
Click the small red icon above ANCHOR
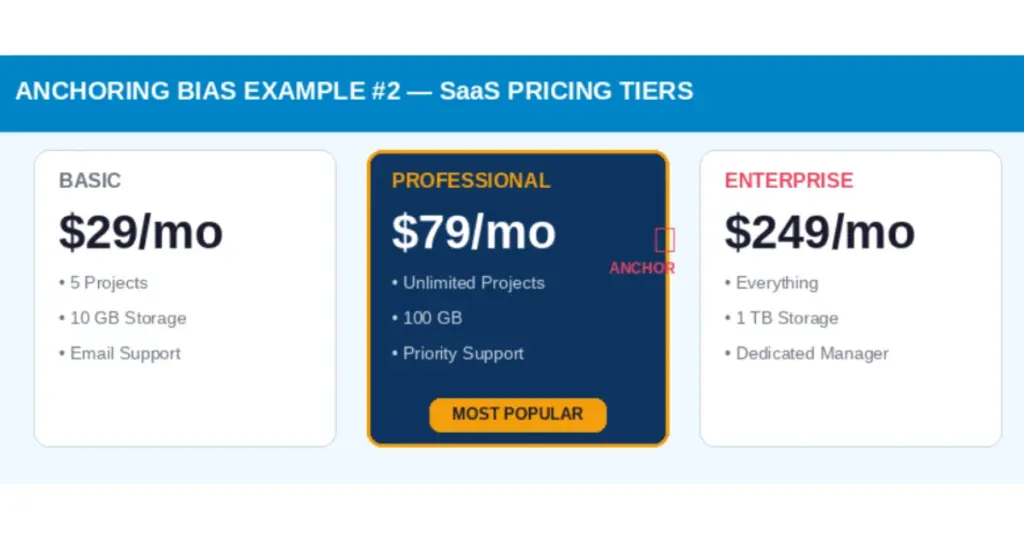665,239
